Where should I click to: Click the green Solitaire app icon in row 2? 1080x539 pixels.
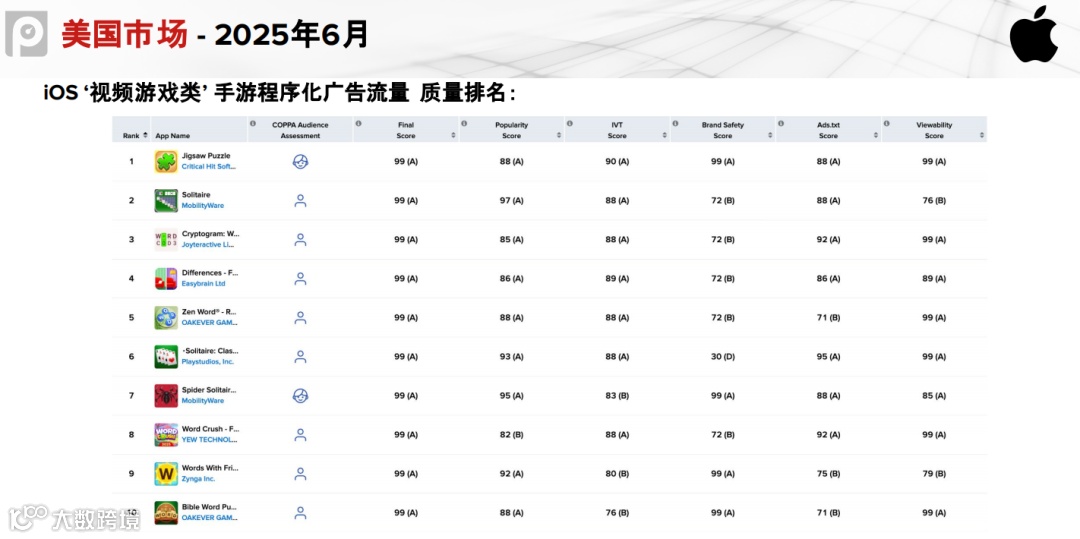(166, 200)
